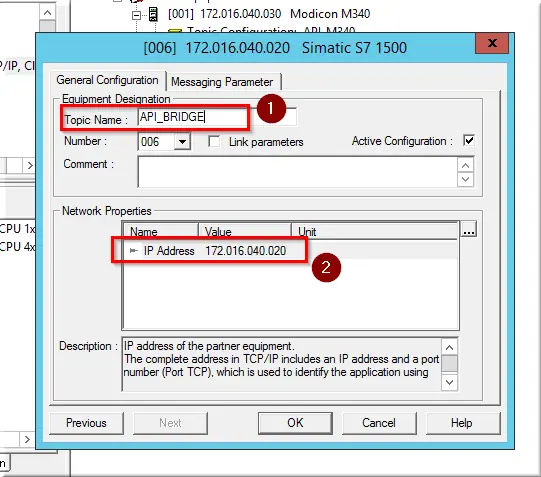Image resolution: width=541 pixels, height=477 pixels.
Task: Collapse the Modicon M340 tree node
Action: (137, 15)
